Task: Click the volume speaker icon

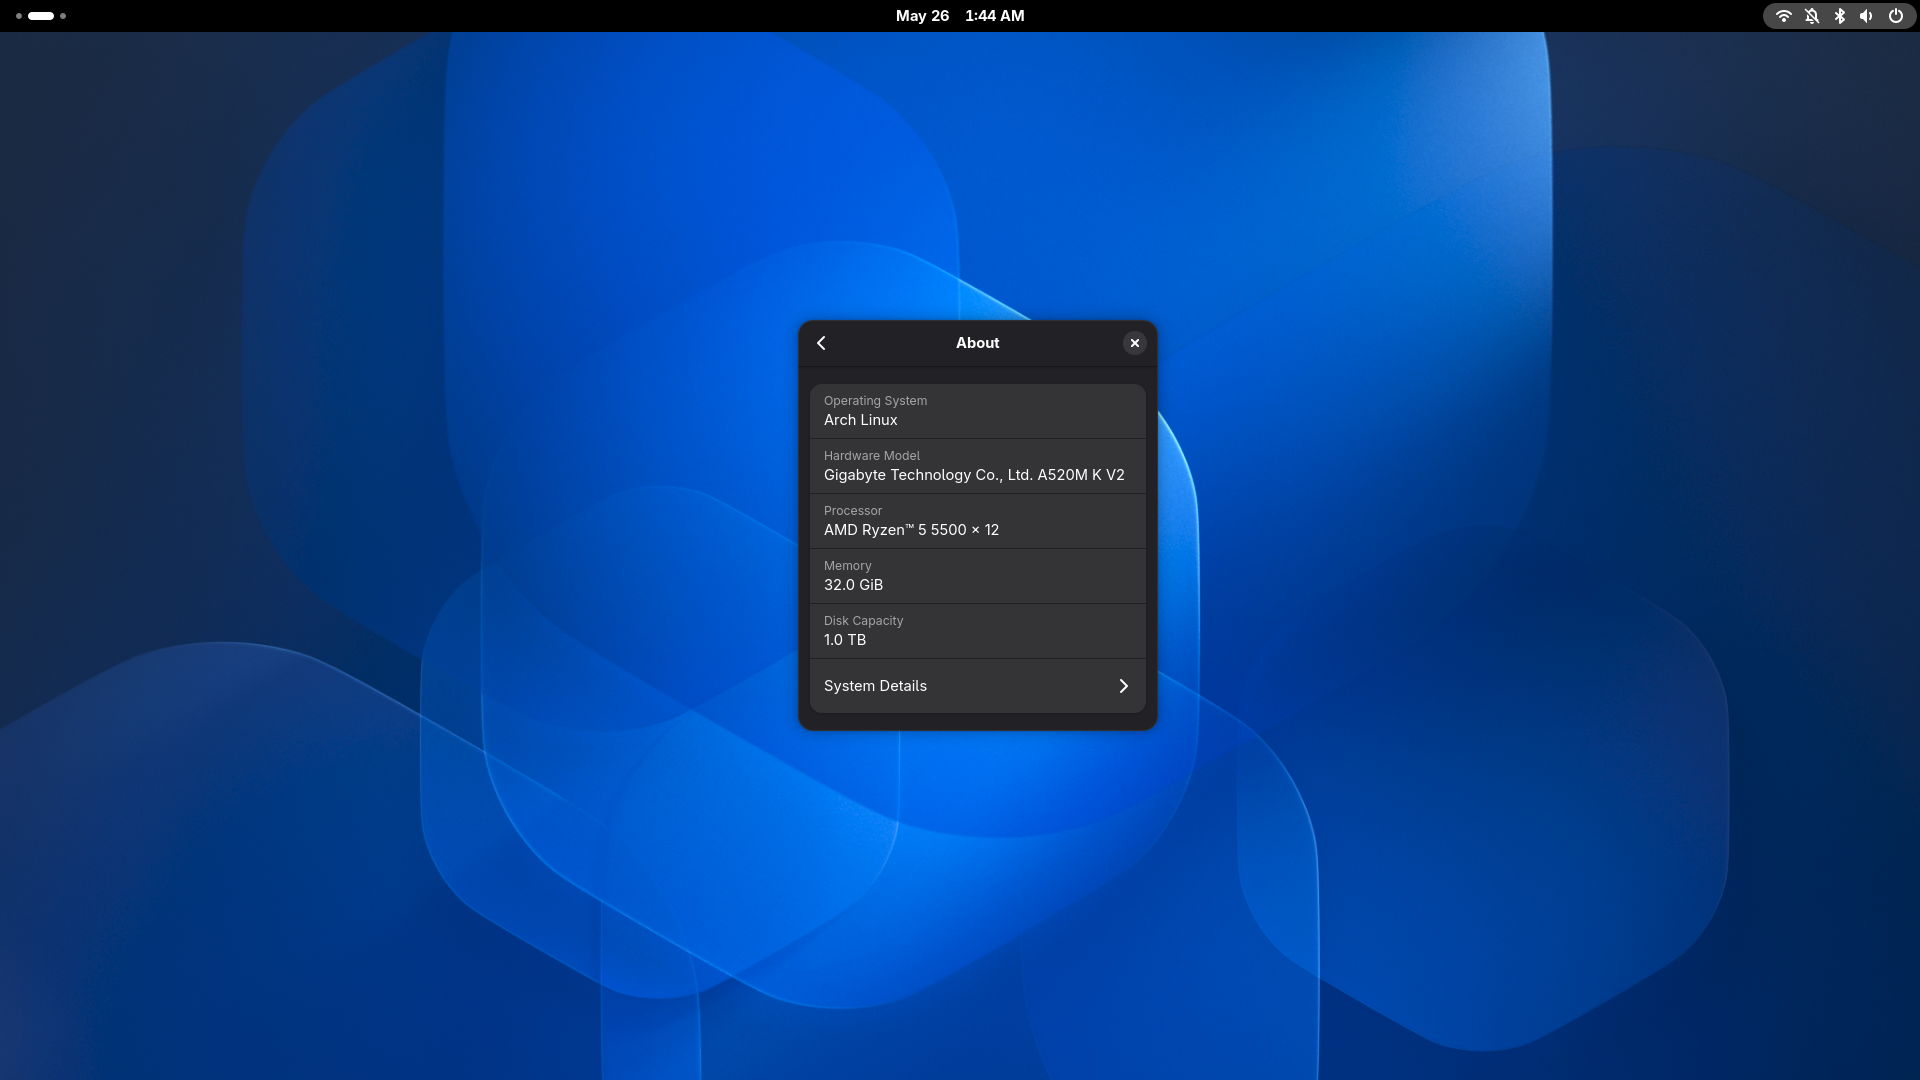Action: [1866, 16]
